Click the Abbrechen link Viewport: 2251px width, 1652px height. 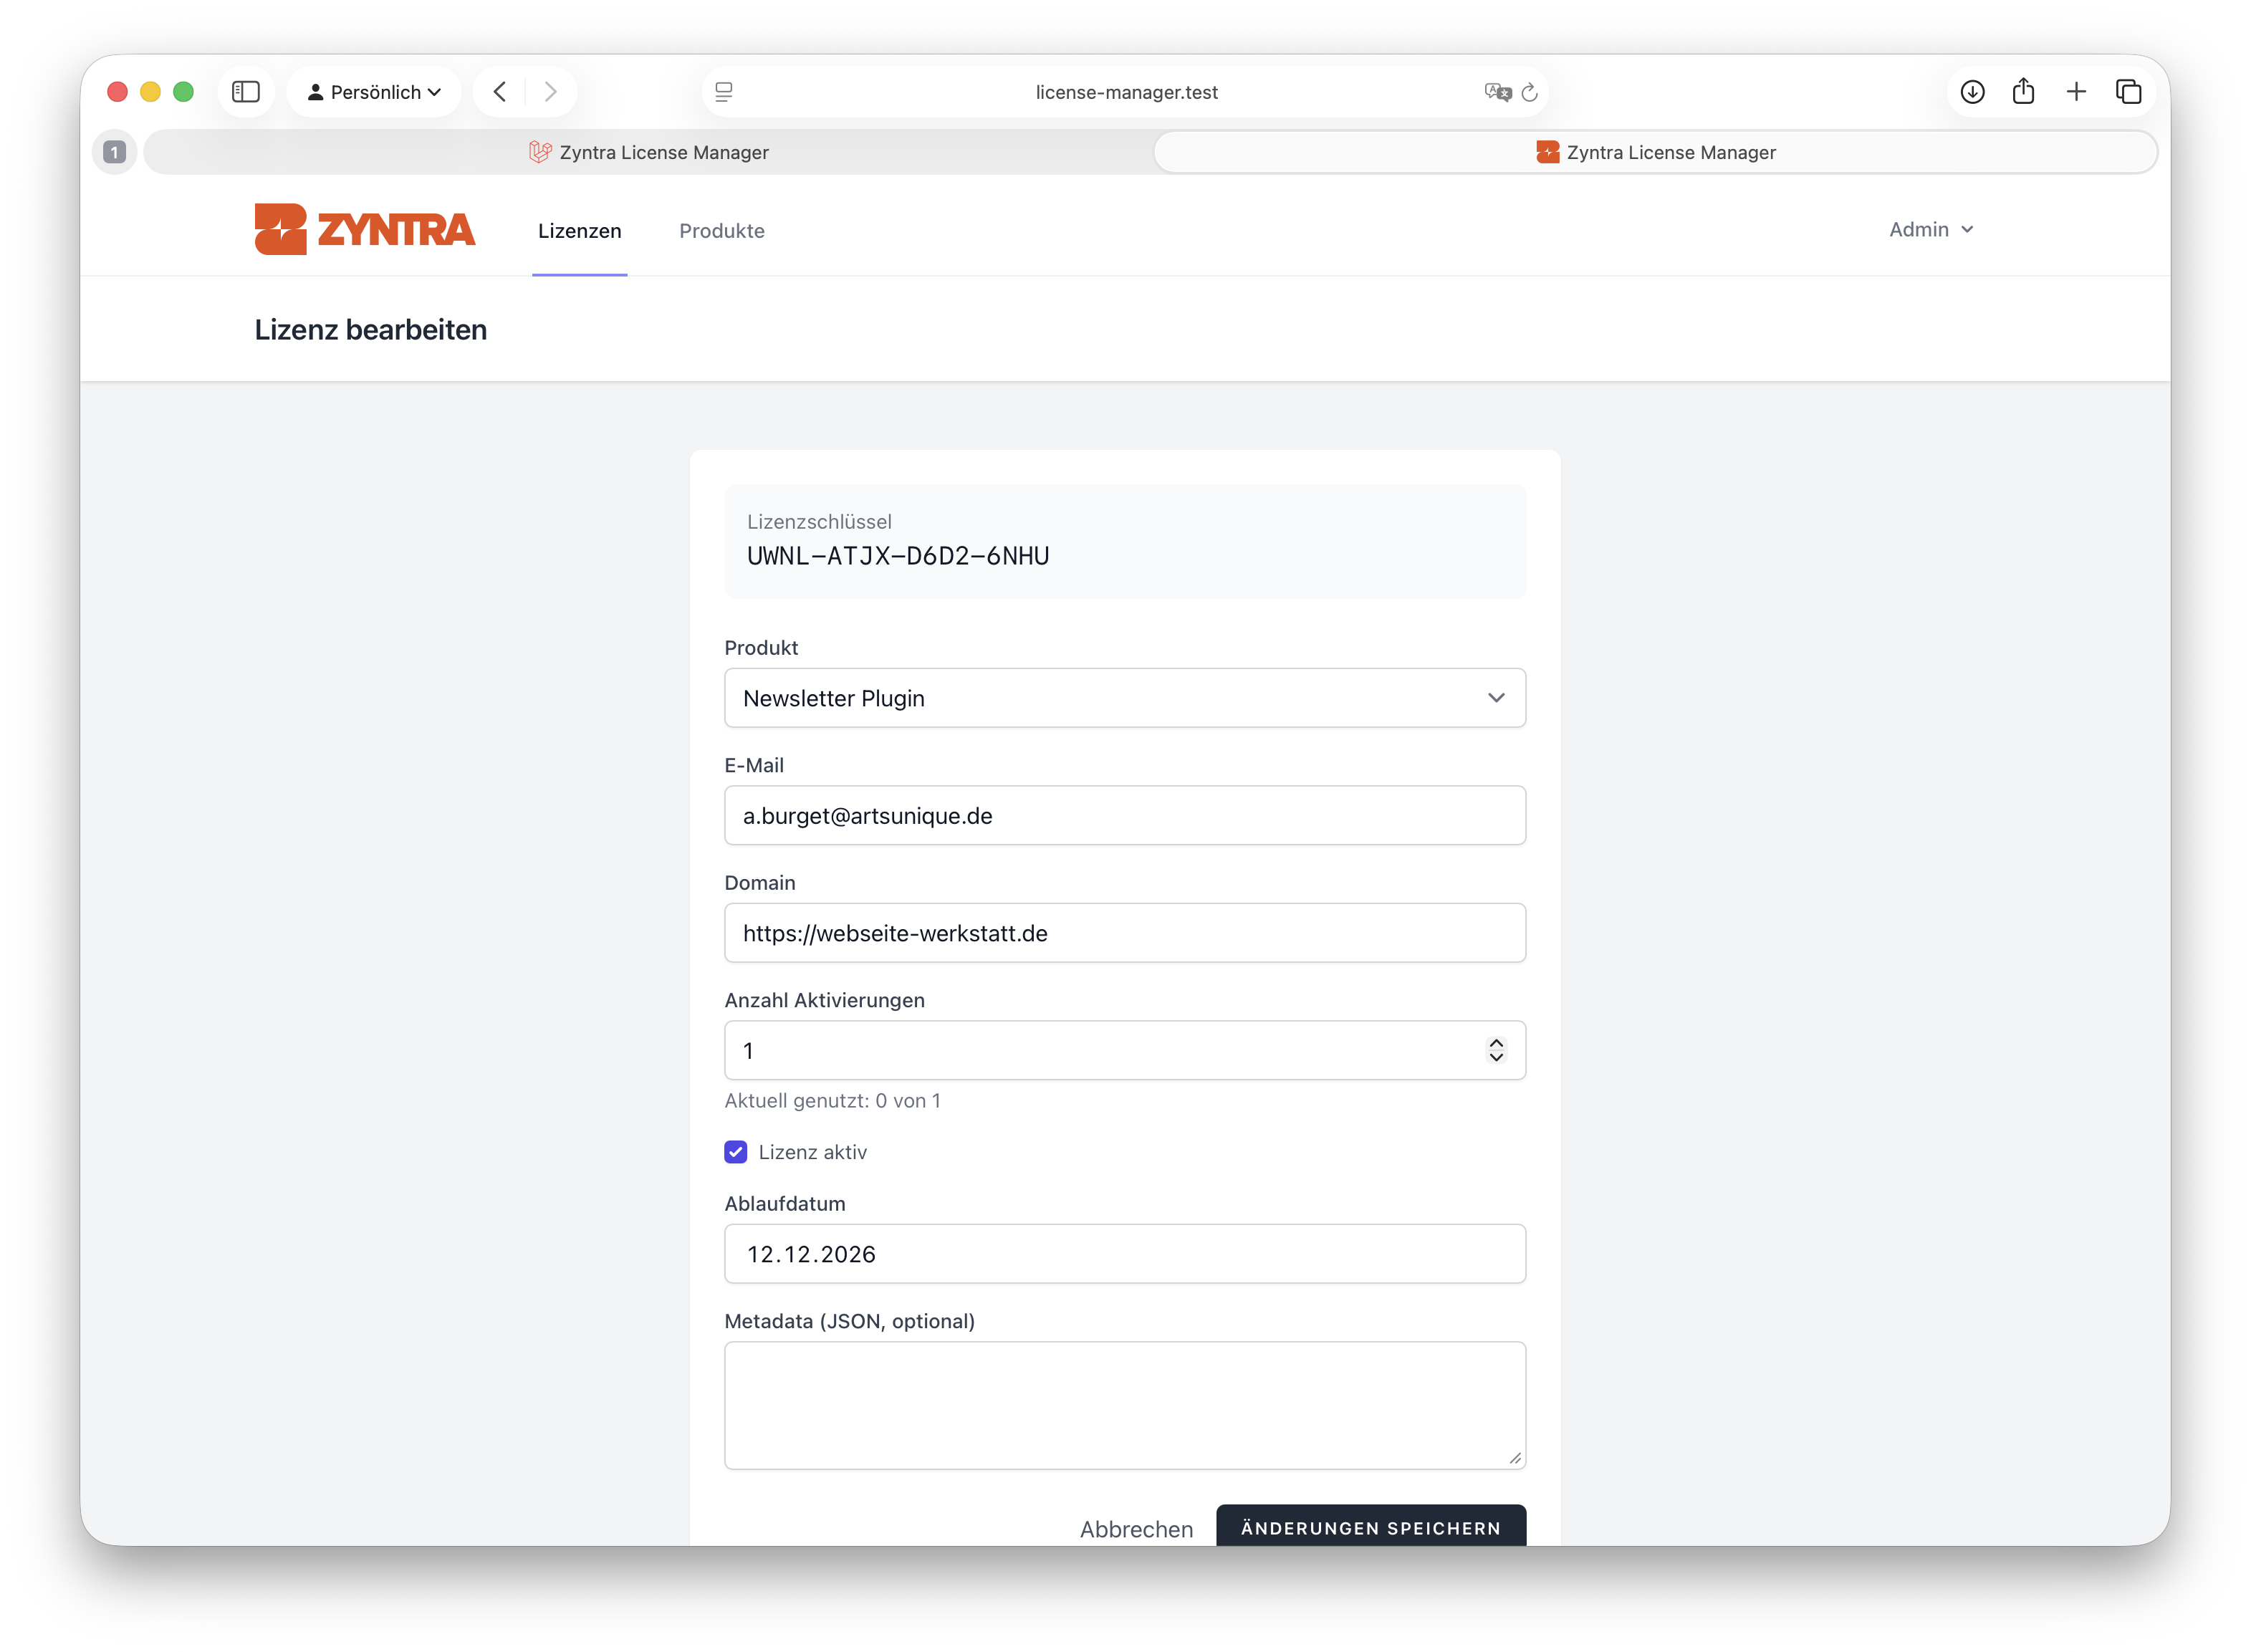(x=1136, y=1529)
